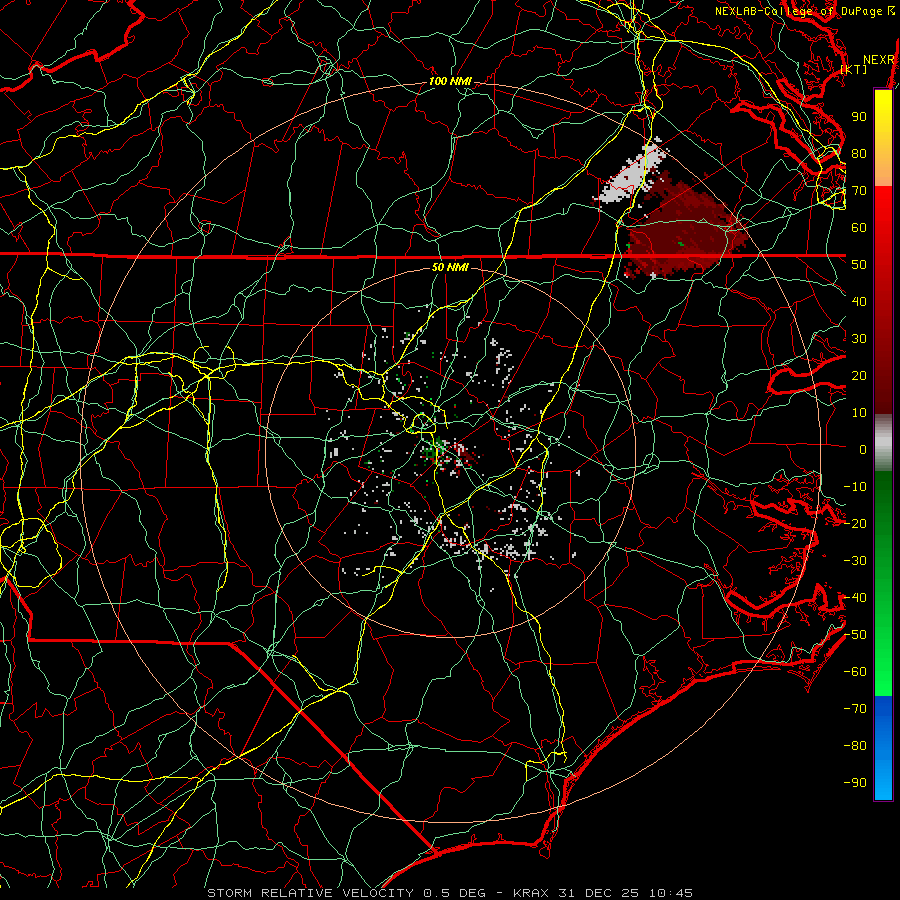Pick the gray zero-velocity segment of the color bar
The height and width of the screenshot is (900, 900).
click(x=883, y=445)
